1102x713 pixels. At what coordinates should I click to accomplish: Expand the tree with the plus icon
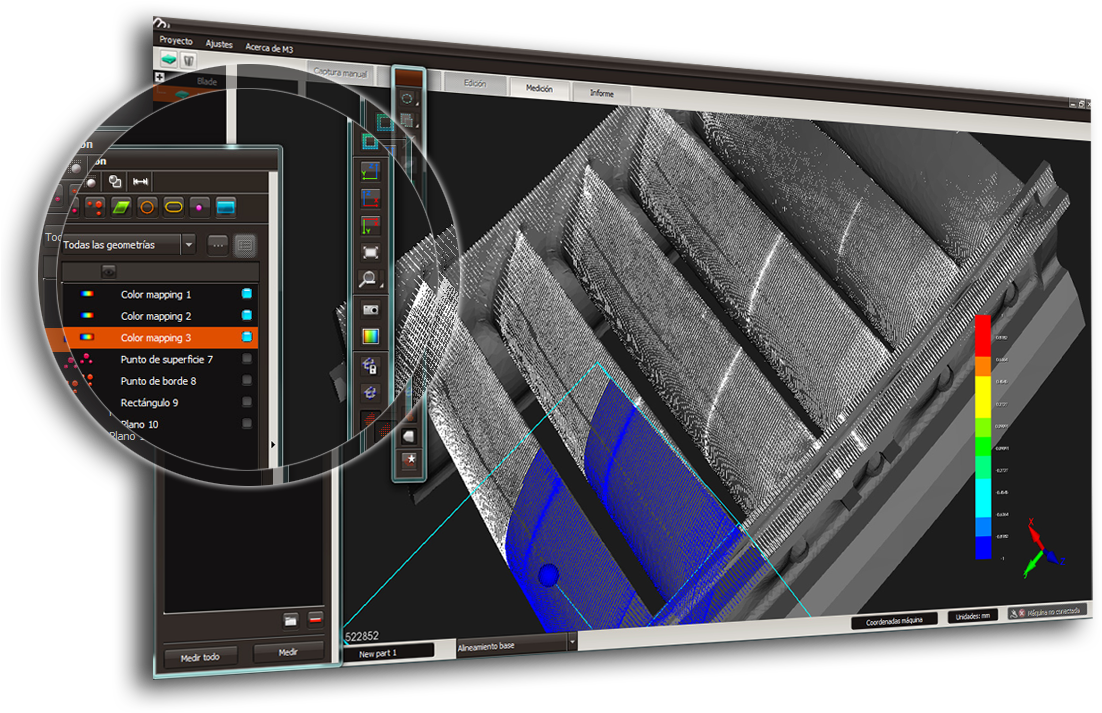(x=160, y=77)
